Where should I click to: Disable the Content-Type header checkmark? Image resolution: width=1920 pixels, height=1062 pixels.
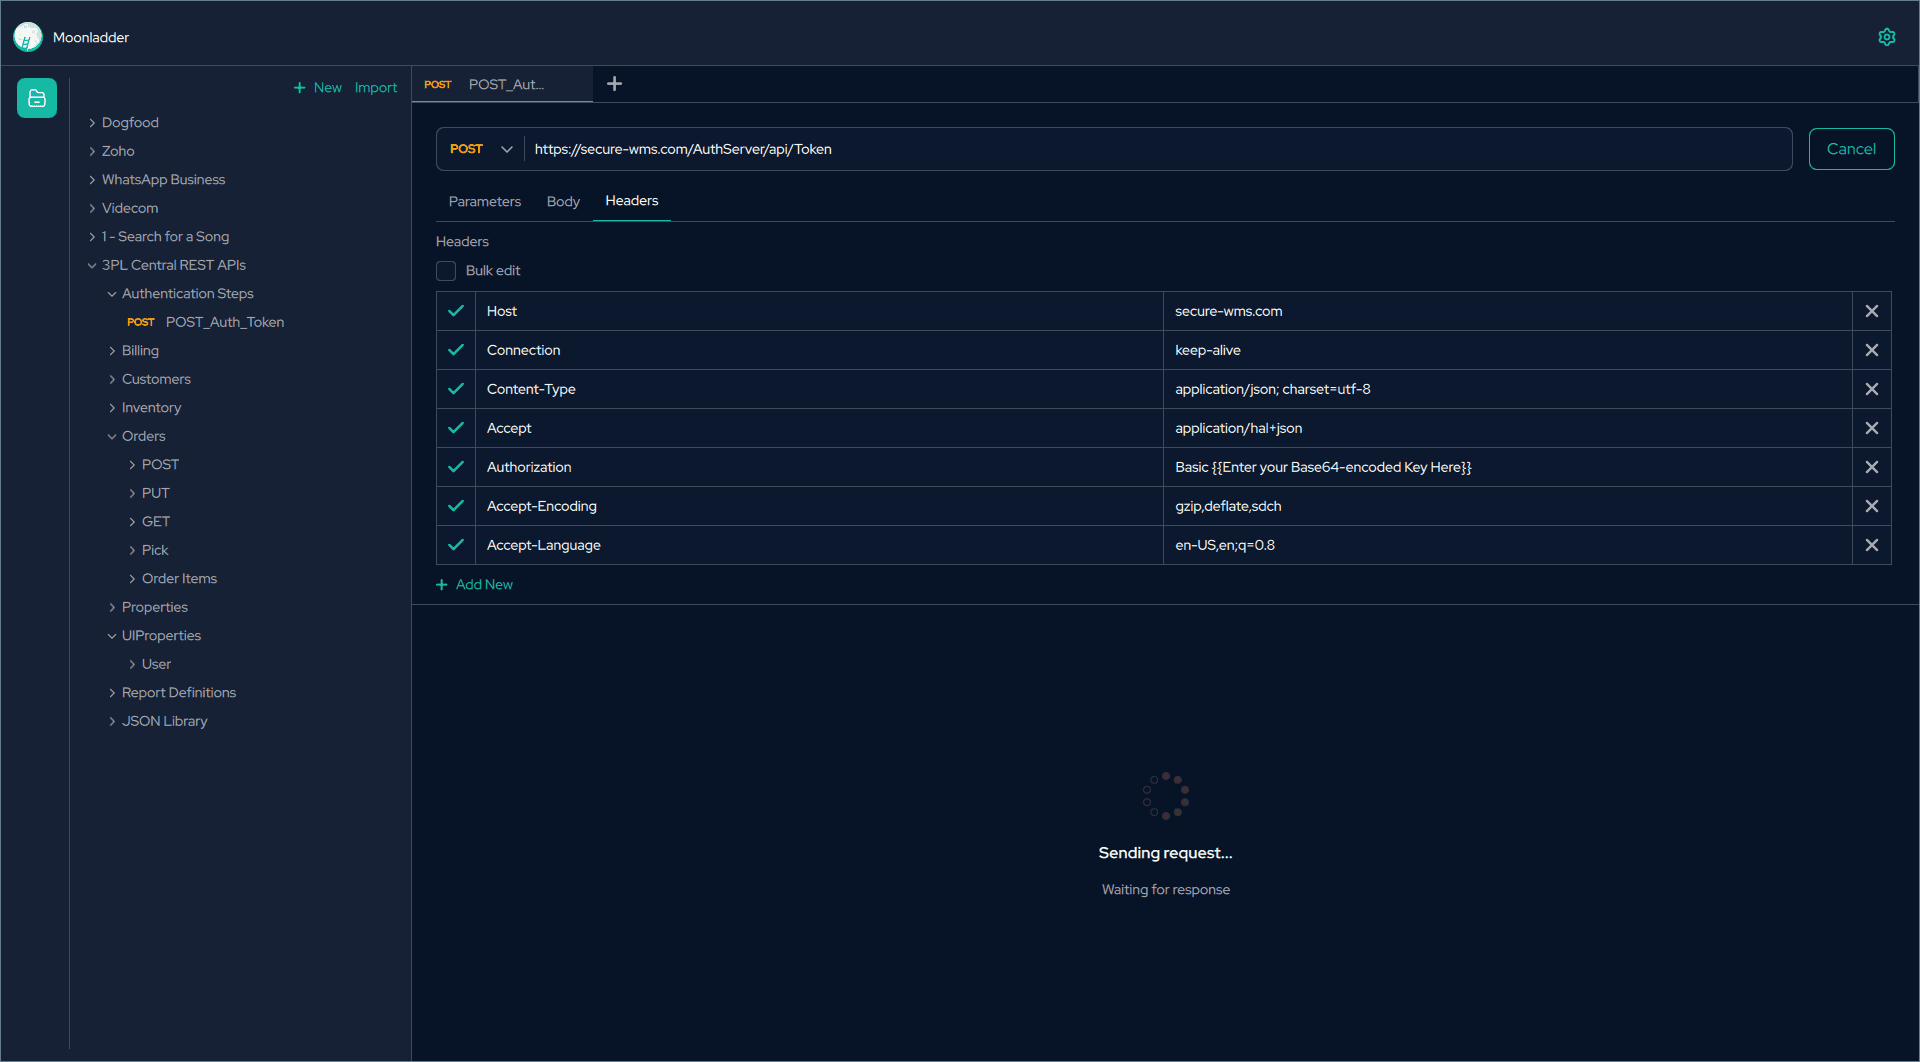[x=456, y=389]
